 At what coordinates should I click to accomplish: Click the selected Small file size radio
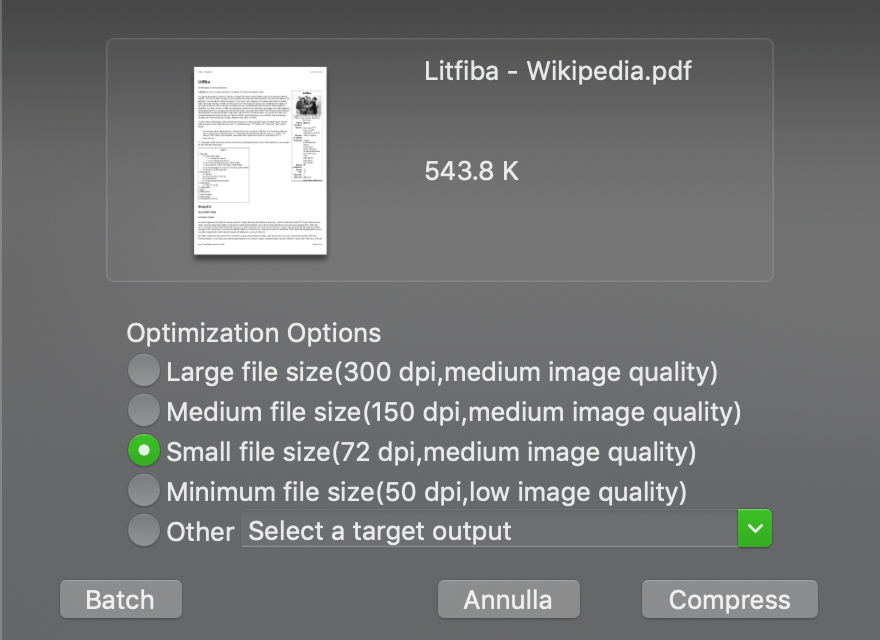tap(144, 451)
